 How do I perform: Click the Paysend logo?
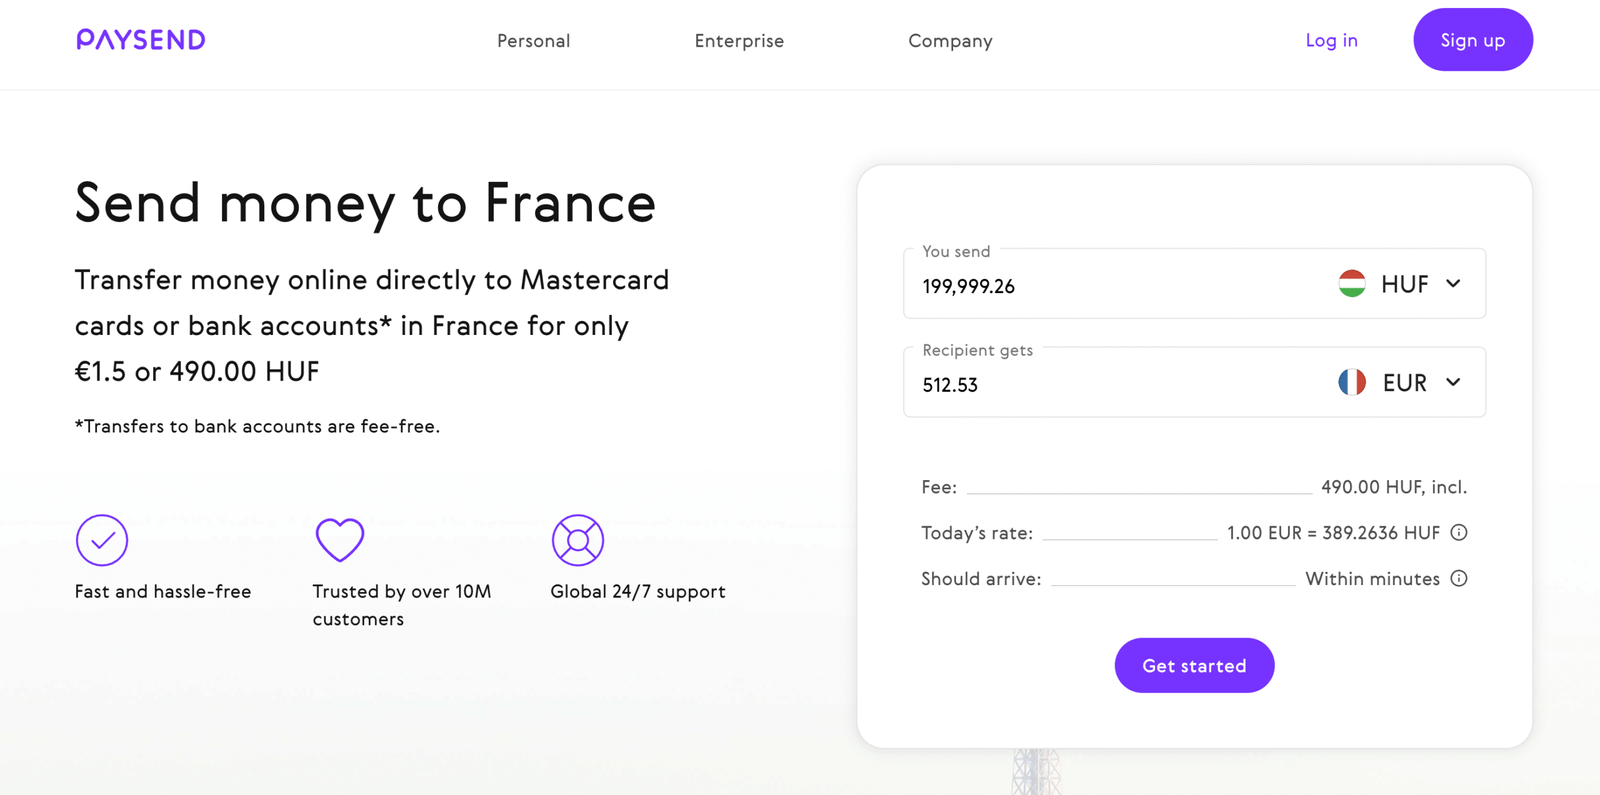tap(141, 40)
